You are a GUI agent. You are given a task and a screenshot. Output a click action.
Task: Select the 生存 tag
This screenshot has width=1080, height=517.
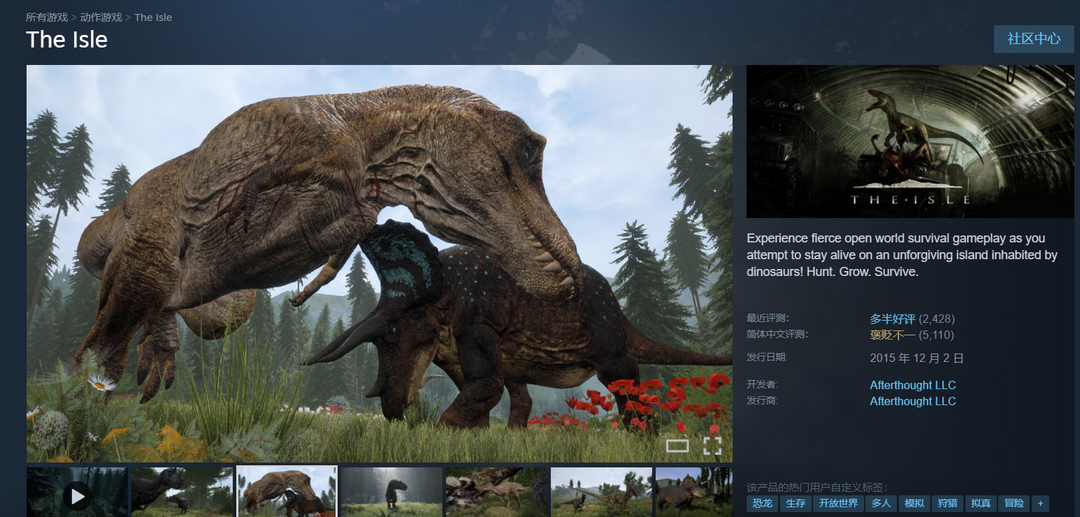(x=796, y=503)
